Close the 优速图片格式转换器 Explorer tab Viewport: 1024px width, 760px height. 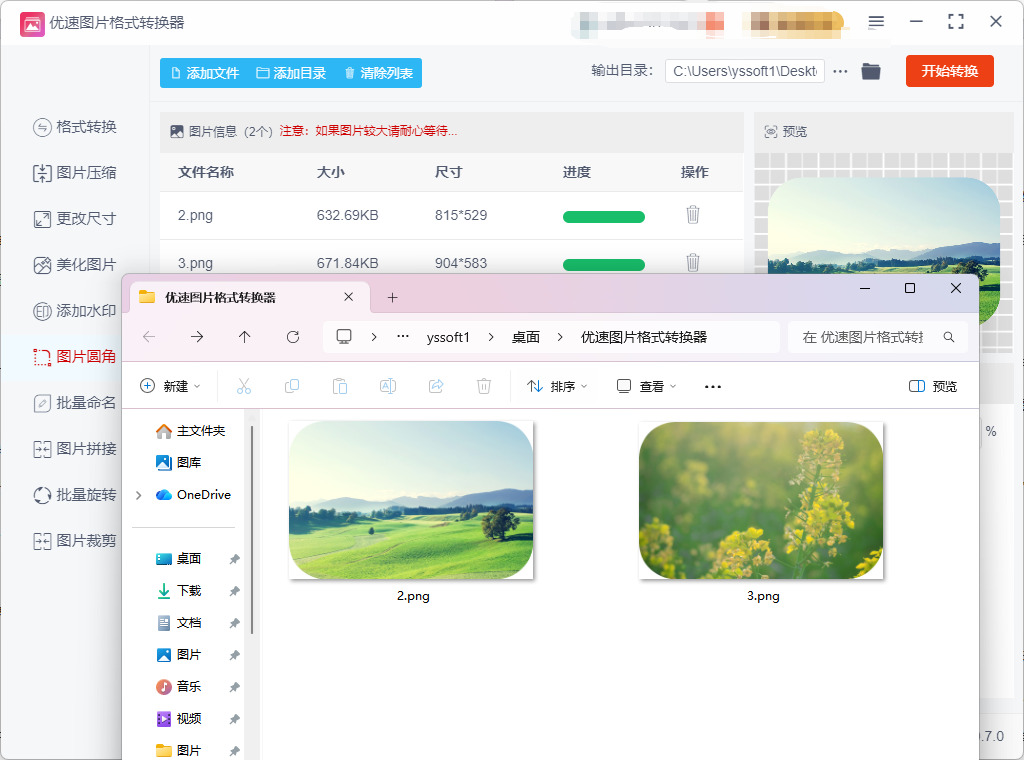tap(349, 297)
